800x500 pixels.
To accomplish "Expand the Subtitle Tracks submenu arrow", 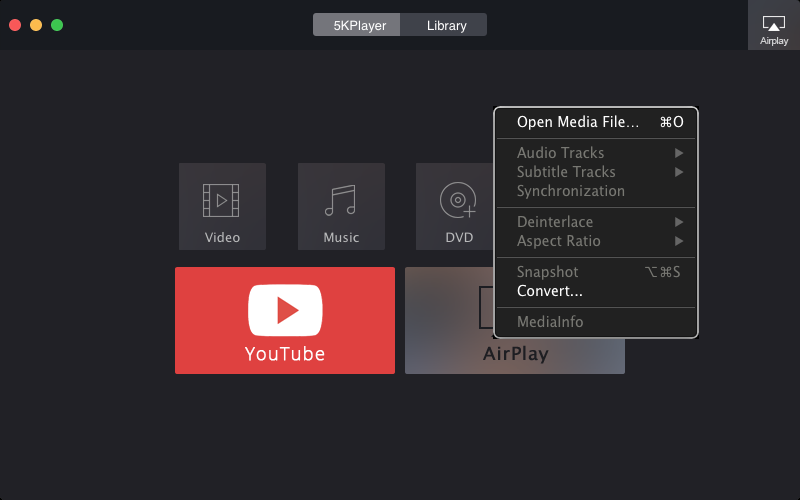I will coord(679,172).
